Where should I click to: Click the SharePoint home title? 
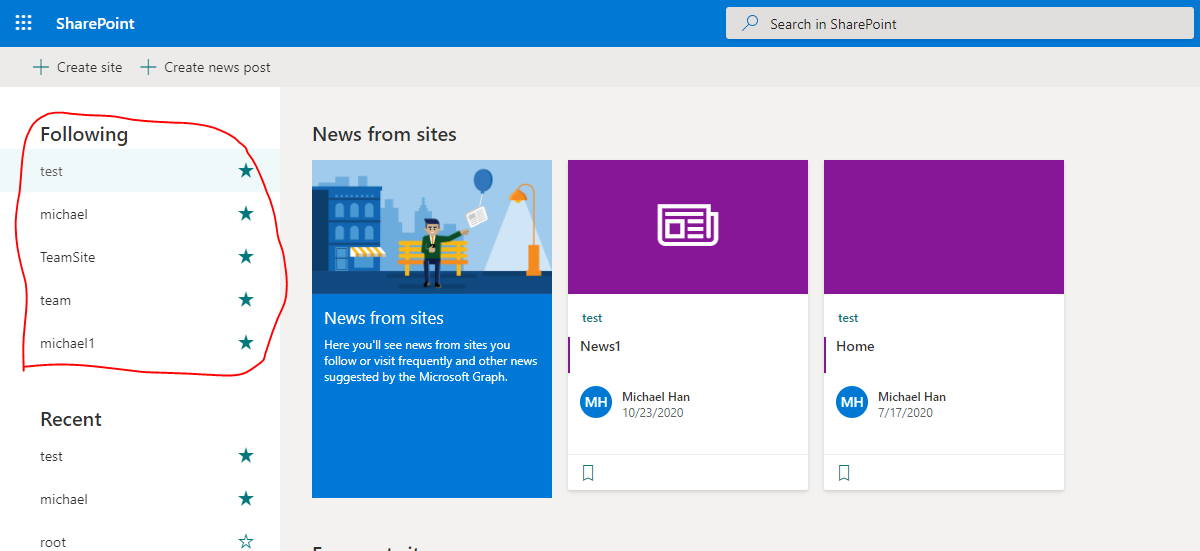(x=95, y=23)
